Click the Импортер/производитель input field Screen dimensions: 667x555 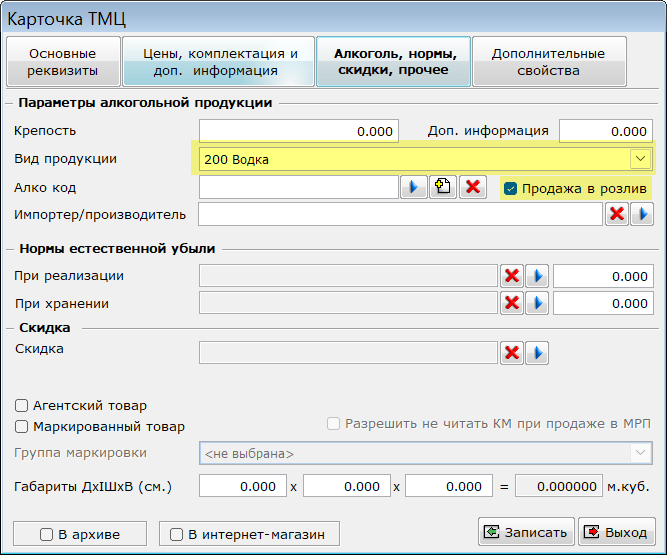point(400,214)
